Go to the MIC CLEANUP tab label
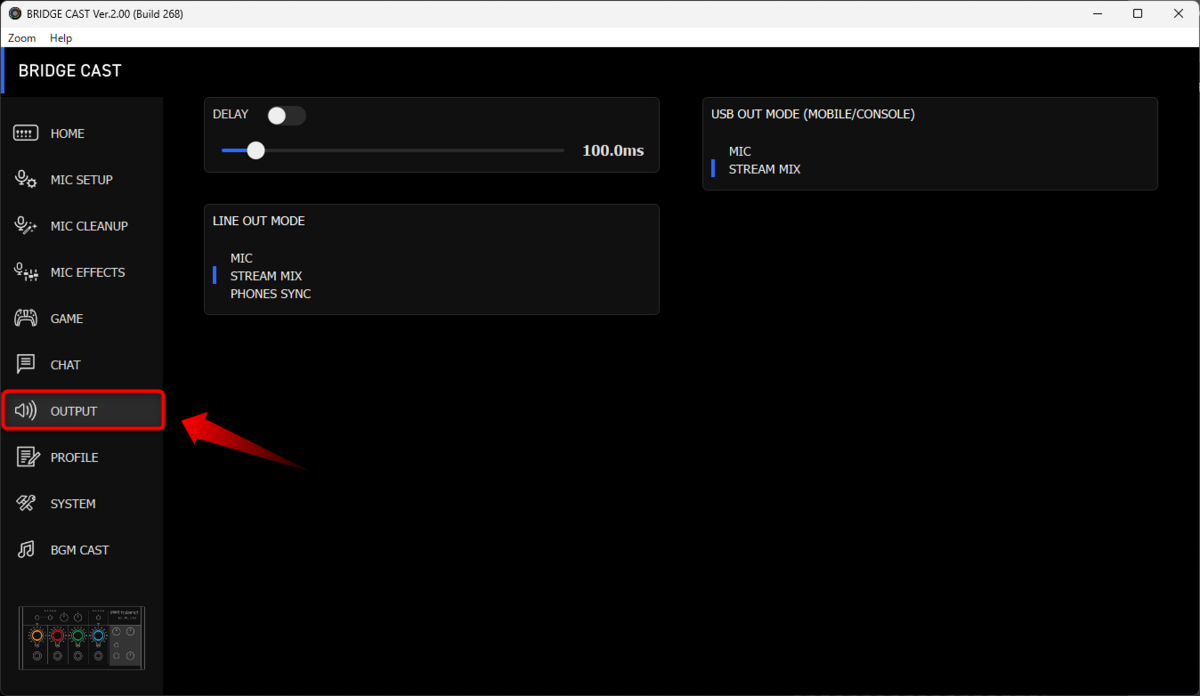Viewport: 1200px width, 696px height. pyautogui.click(x=89, y=226)
